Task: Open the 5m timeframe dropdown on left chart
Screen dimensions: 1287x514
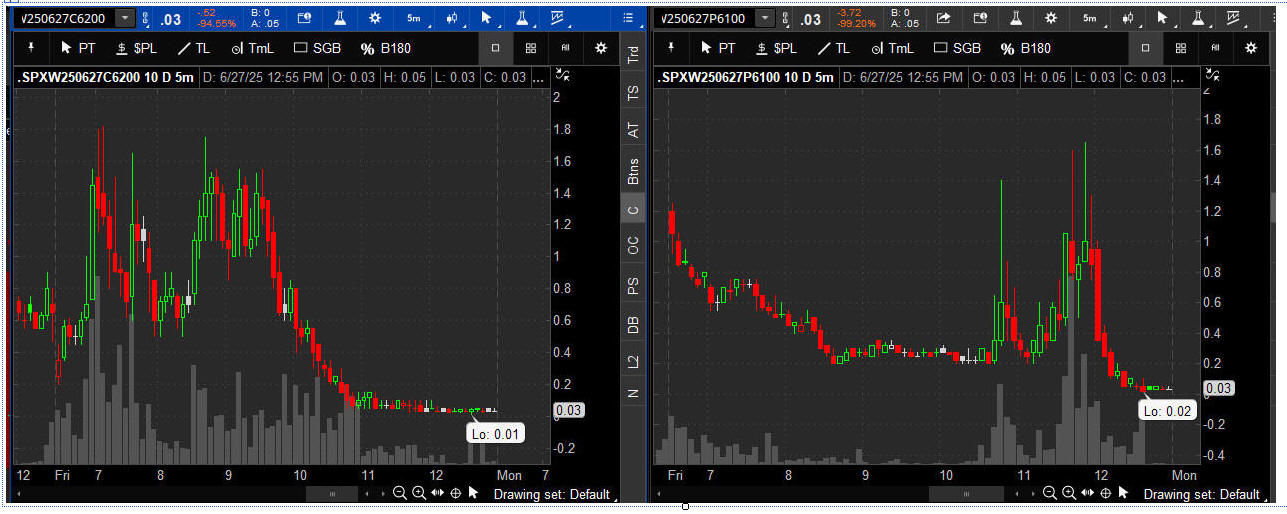Action: (414, 18)
